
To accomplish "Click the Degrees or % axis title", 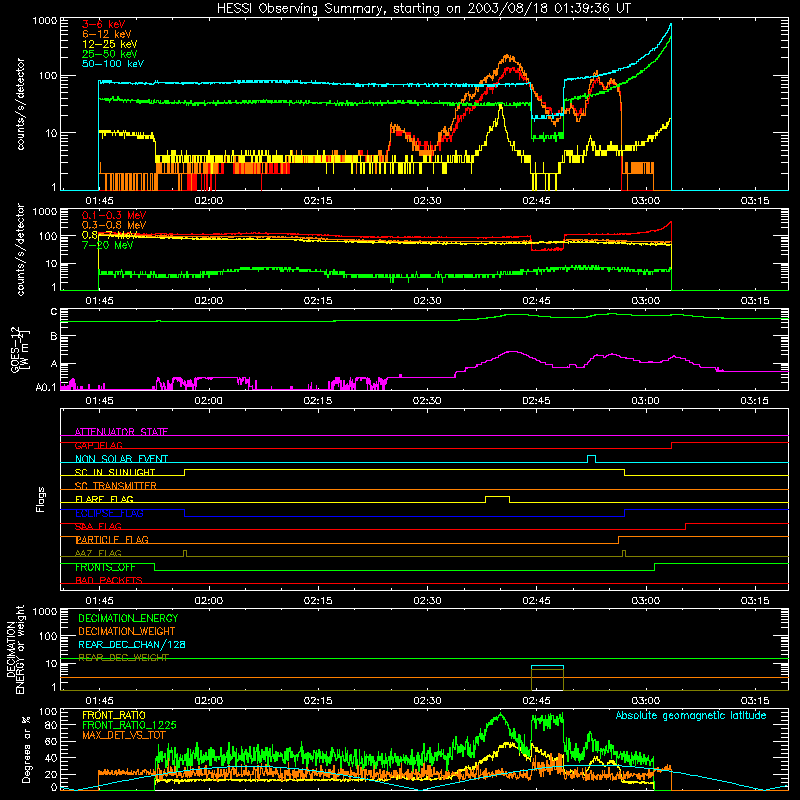I will click(26, 749).
